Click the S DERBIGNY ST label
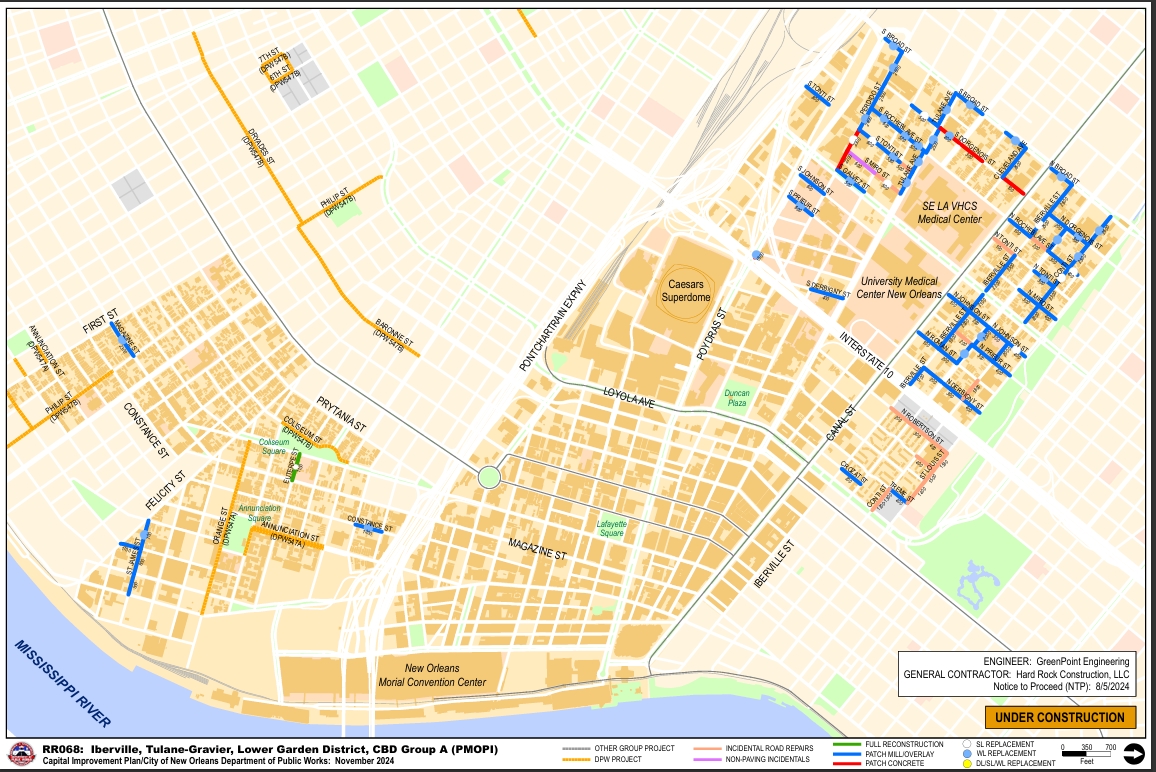The image size is (1156, 772). click(828, 289)
